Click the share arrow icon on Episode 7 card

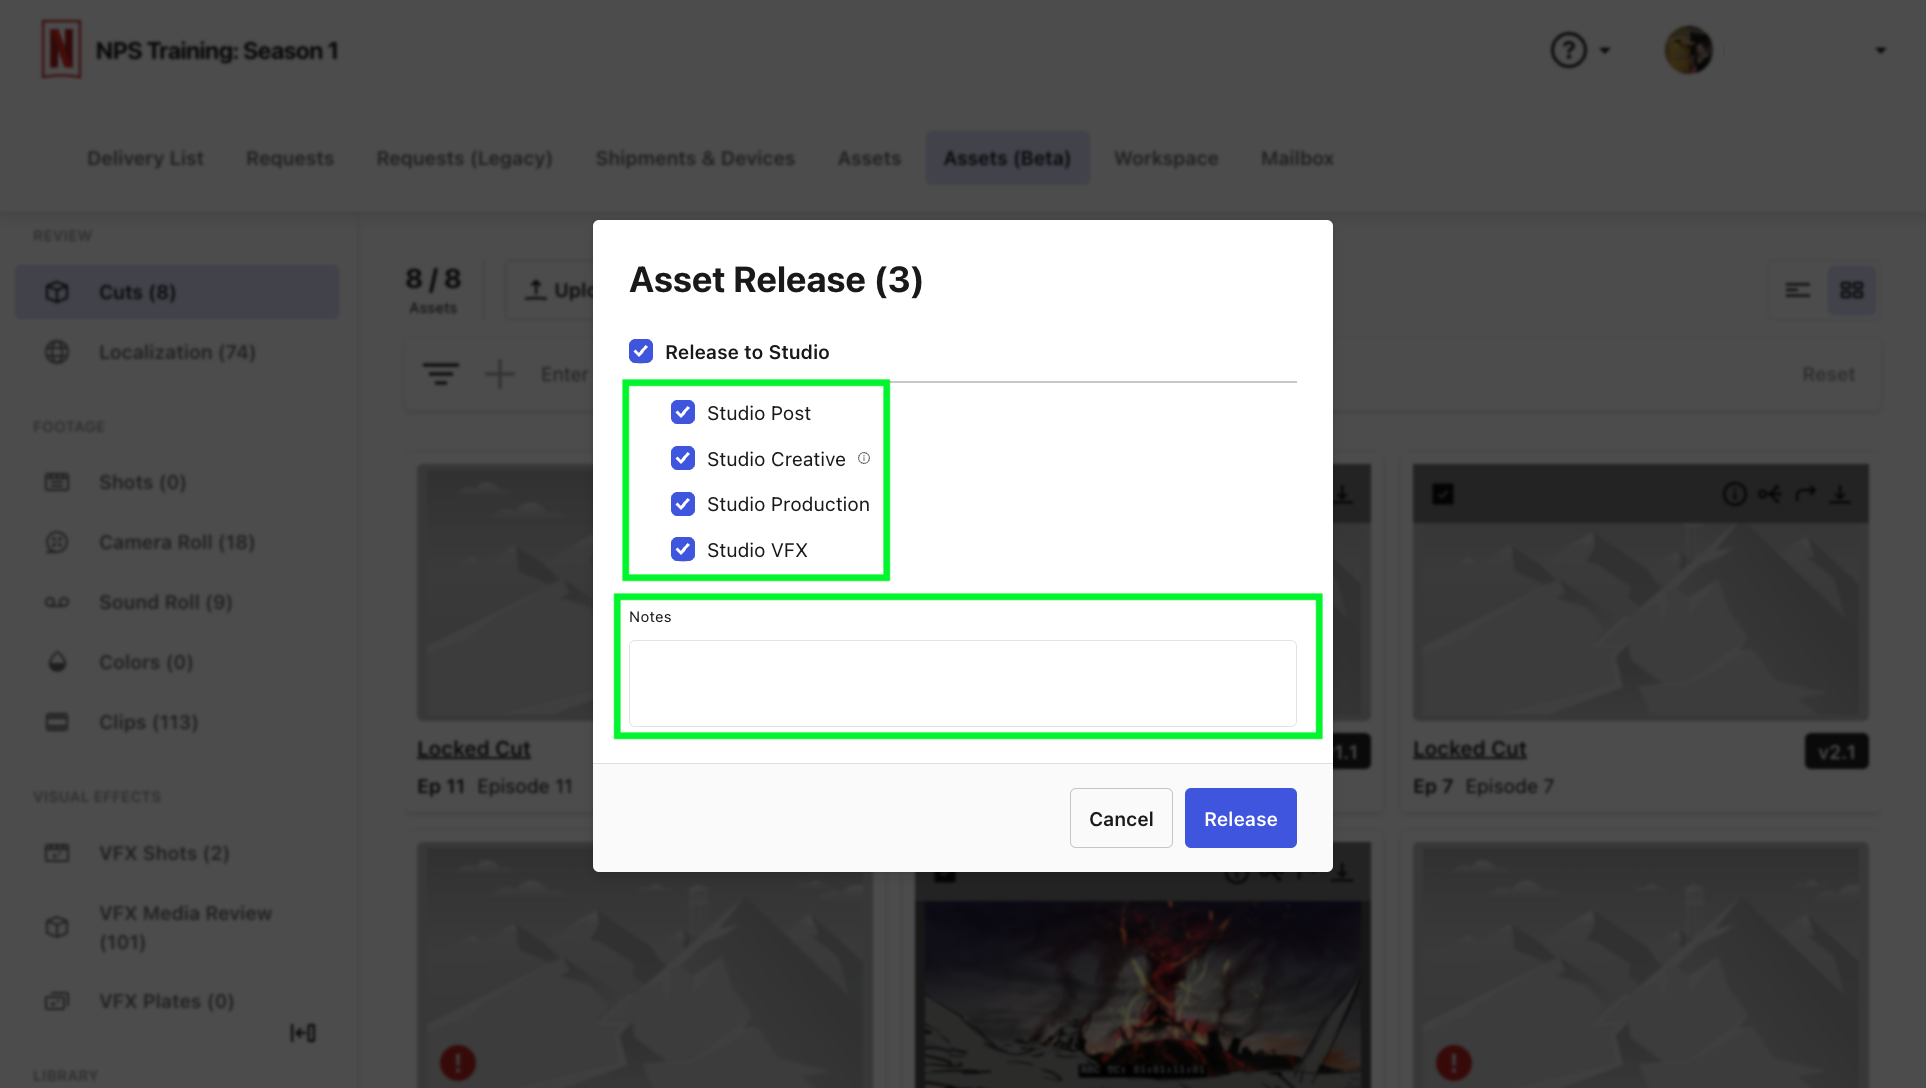point(1805,494)
